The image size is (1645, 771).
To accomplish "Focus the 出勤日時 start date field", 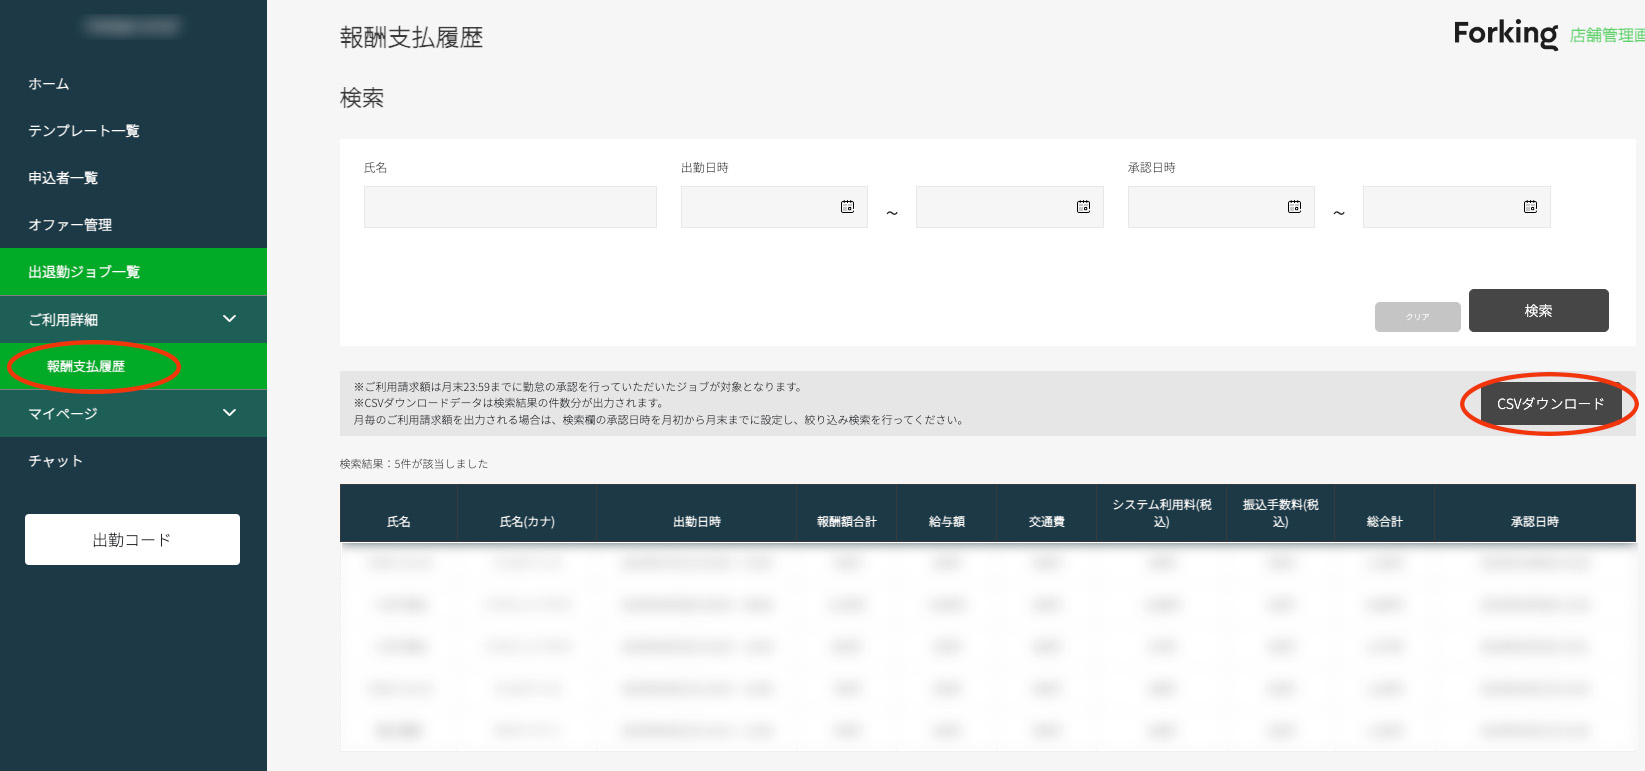I will [x=774, y=207].
